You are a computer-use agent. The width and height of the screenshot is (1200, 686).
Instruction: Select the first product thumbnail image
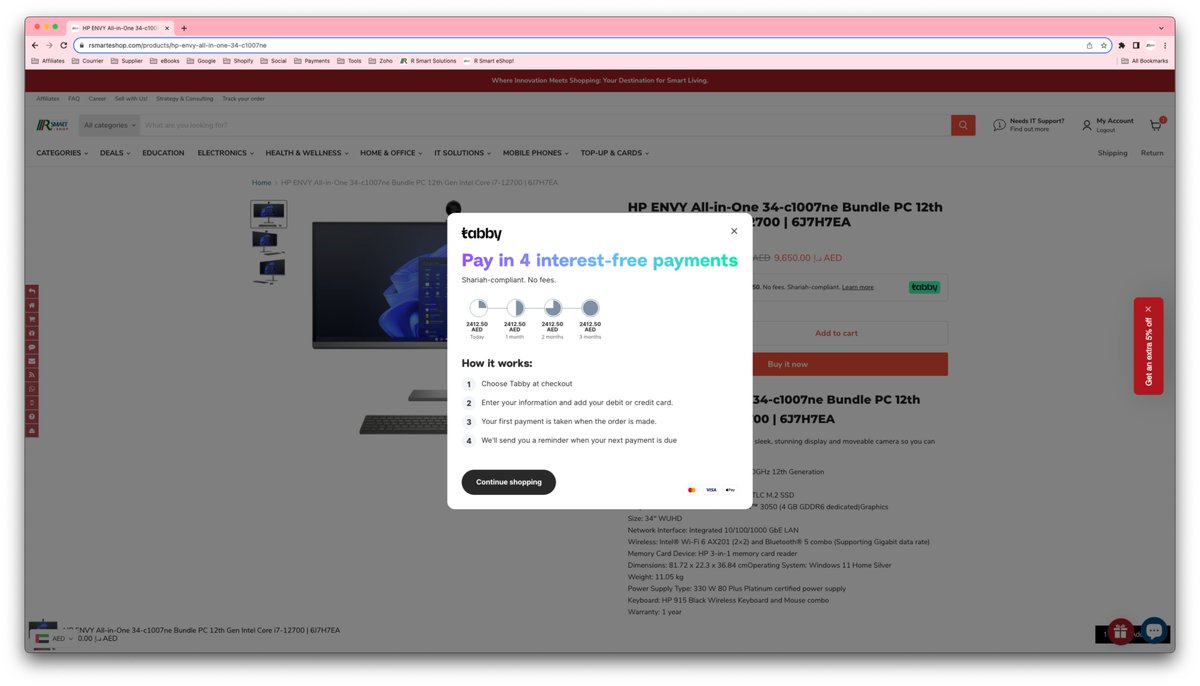[268, 214]
